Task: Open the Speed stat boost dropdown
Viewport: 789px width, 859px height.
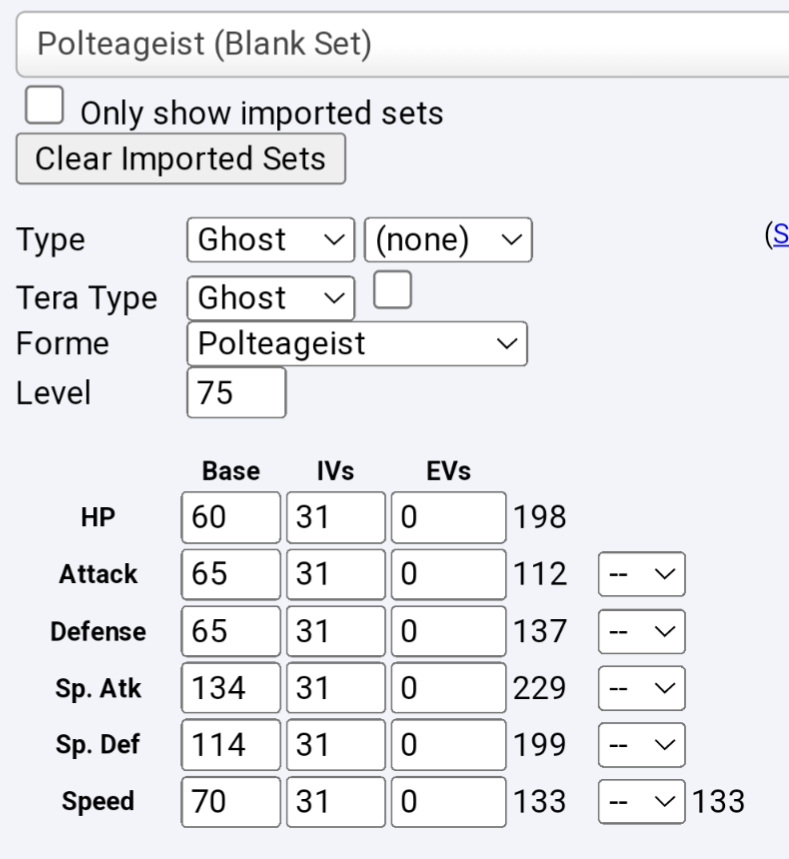Action: (641, 803)
